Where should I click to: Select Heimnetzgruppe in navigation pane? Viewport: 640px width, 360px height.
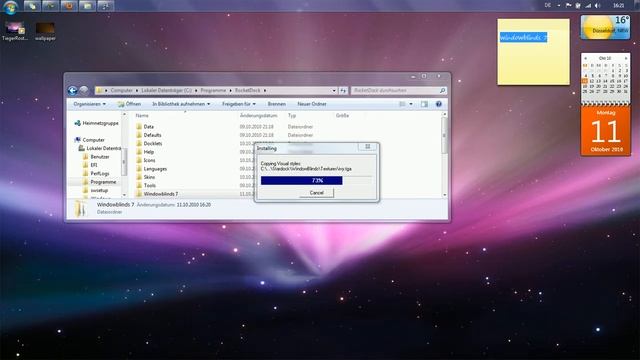coord(100,123)
